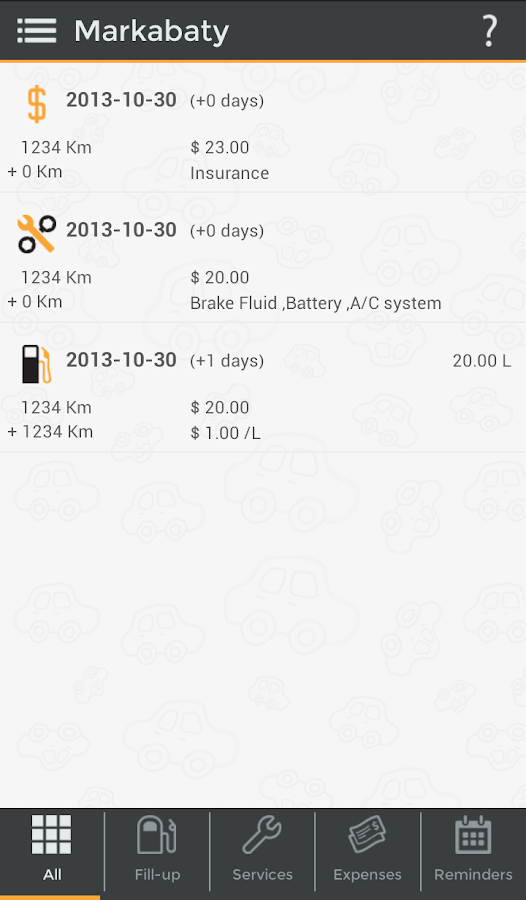Click the $ 23.00 expense amount
The width and height of the screenshot is (526, 900).
220,148
